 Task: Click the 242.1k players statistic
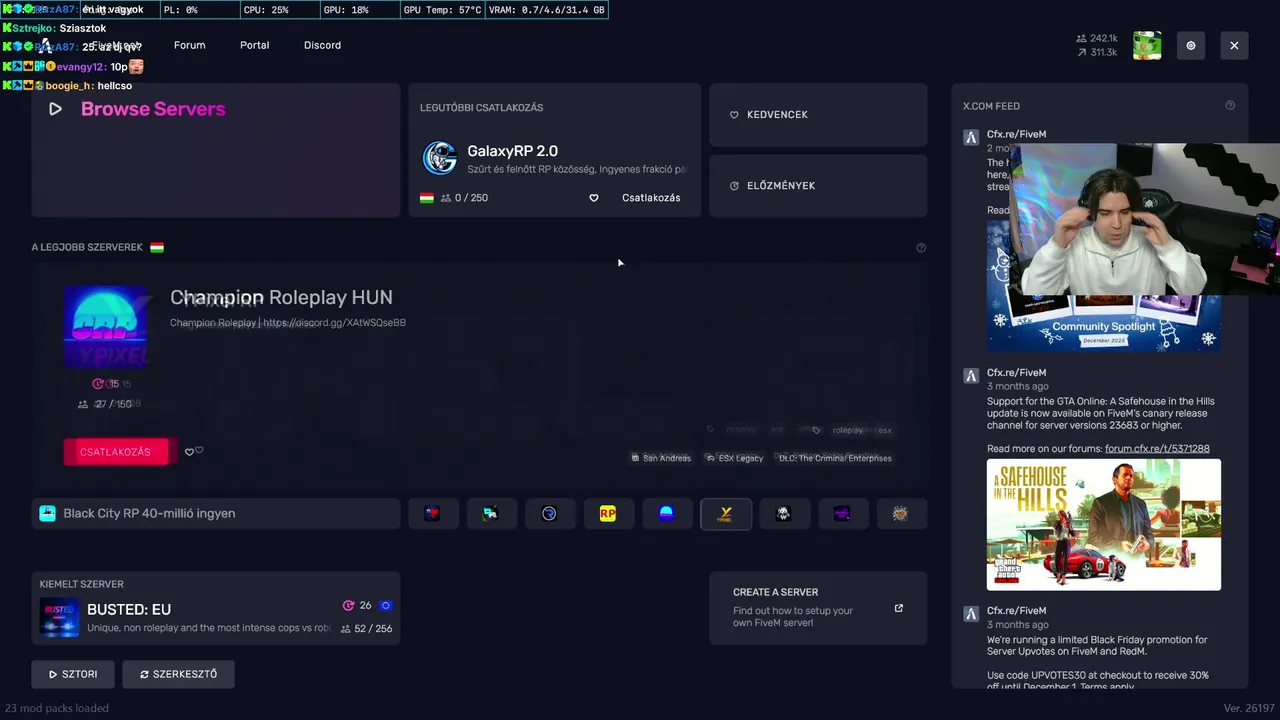(1097, 39)
